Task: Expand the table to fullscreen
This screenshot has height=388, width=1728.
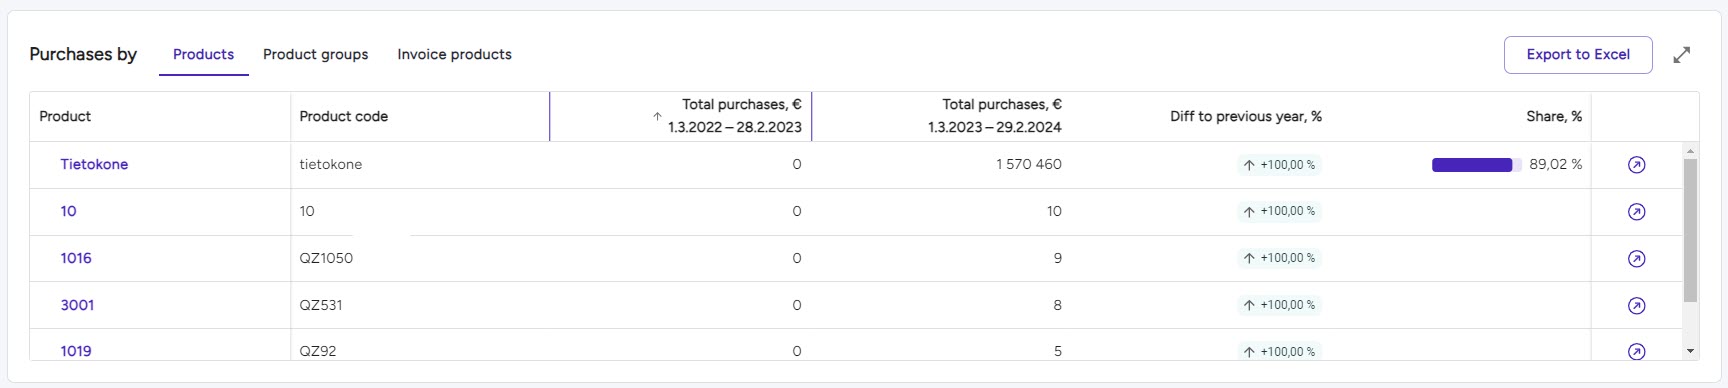Action: click(x=1682, y=55)
